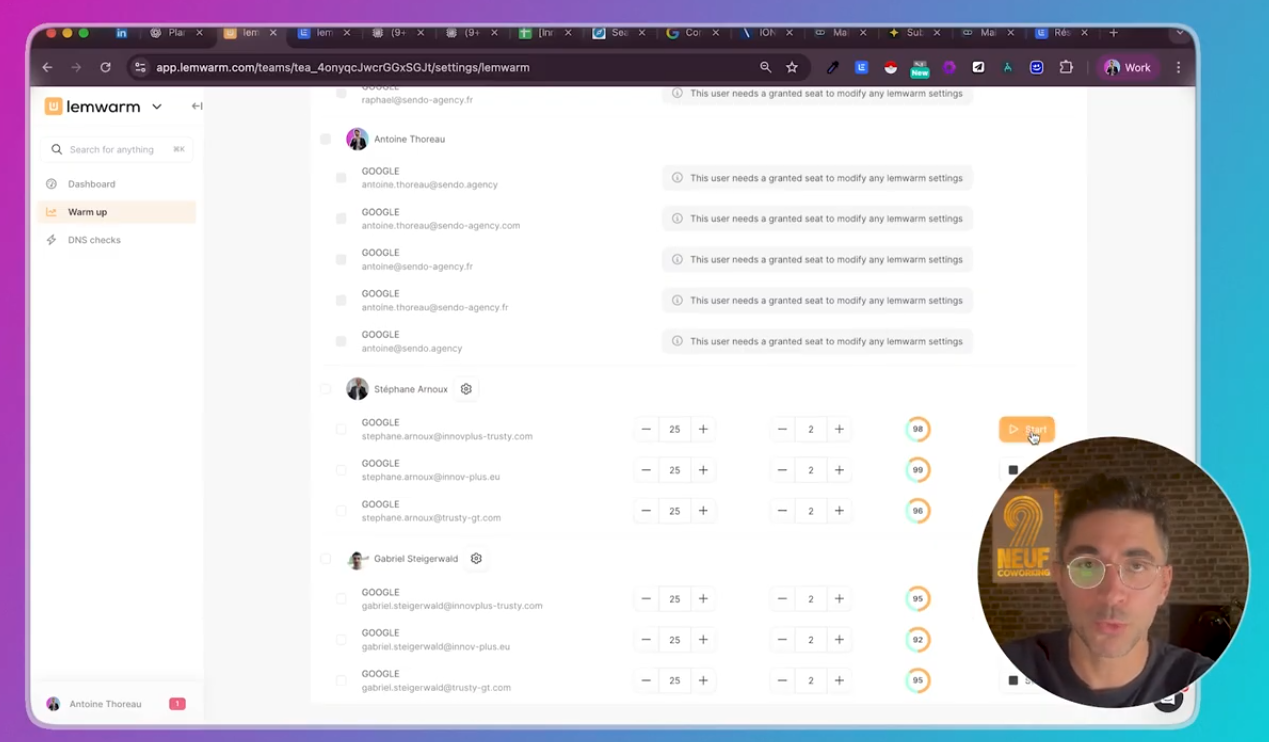Open Warm up in the sidebar

click(117, 212)
